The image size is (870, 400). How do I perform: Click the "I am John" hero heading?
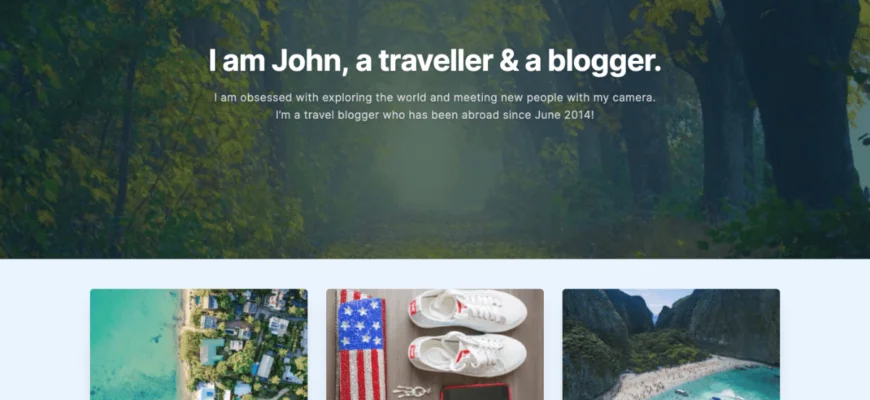pyautogui.click(x=434, y=61)
